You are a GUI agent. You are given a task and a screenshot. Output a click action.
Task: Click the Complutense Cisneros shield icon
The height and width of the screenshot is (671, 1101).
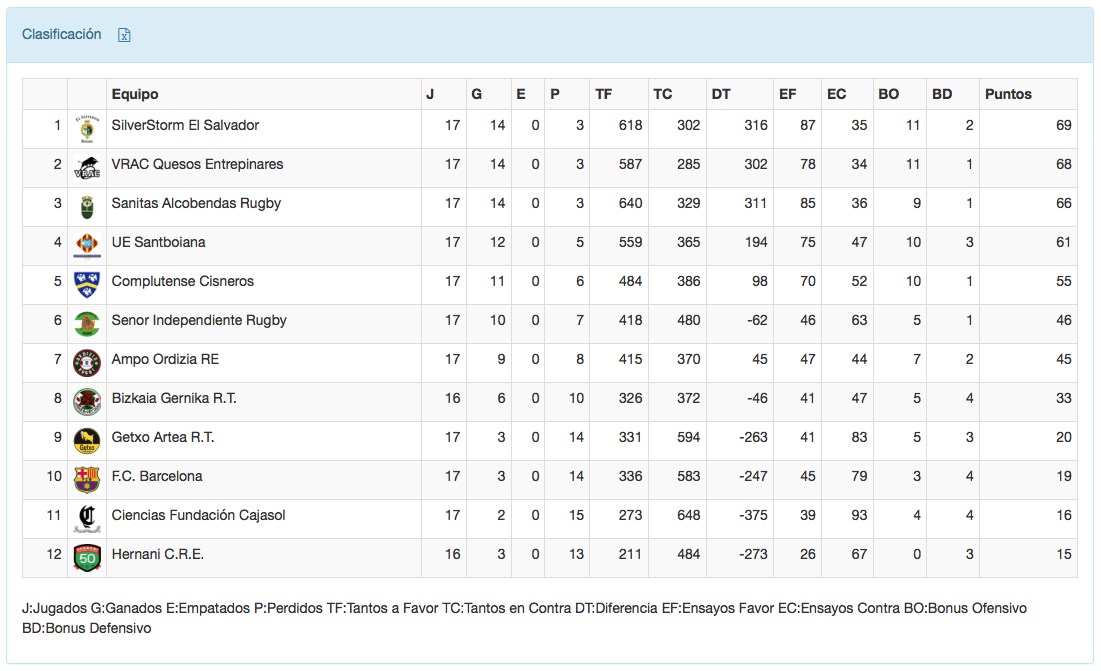coord(87,285)
